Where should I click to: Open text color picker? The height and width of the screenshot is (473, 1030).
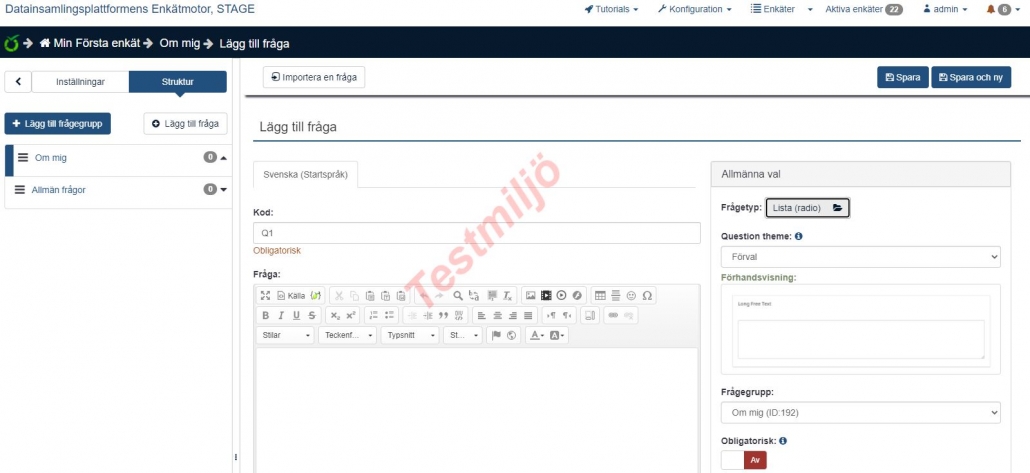[537, 335]
